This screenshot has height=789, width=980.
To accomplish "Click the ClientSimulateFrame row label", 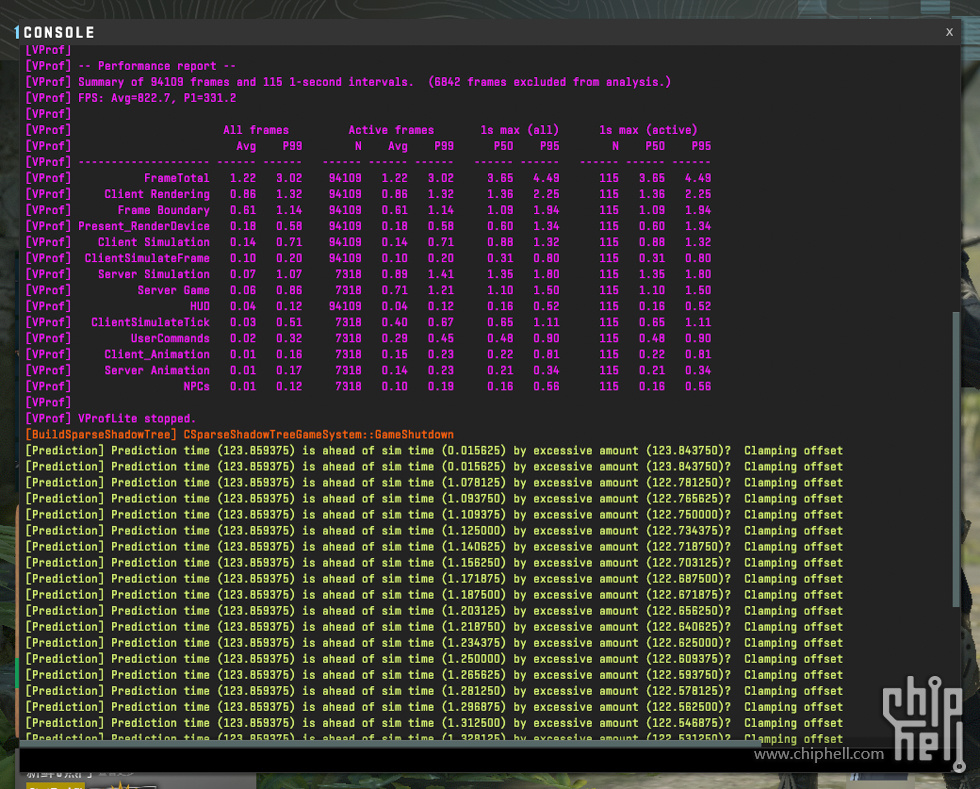I will (x=148, y=258).
